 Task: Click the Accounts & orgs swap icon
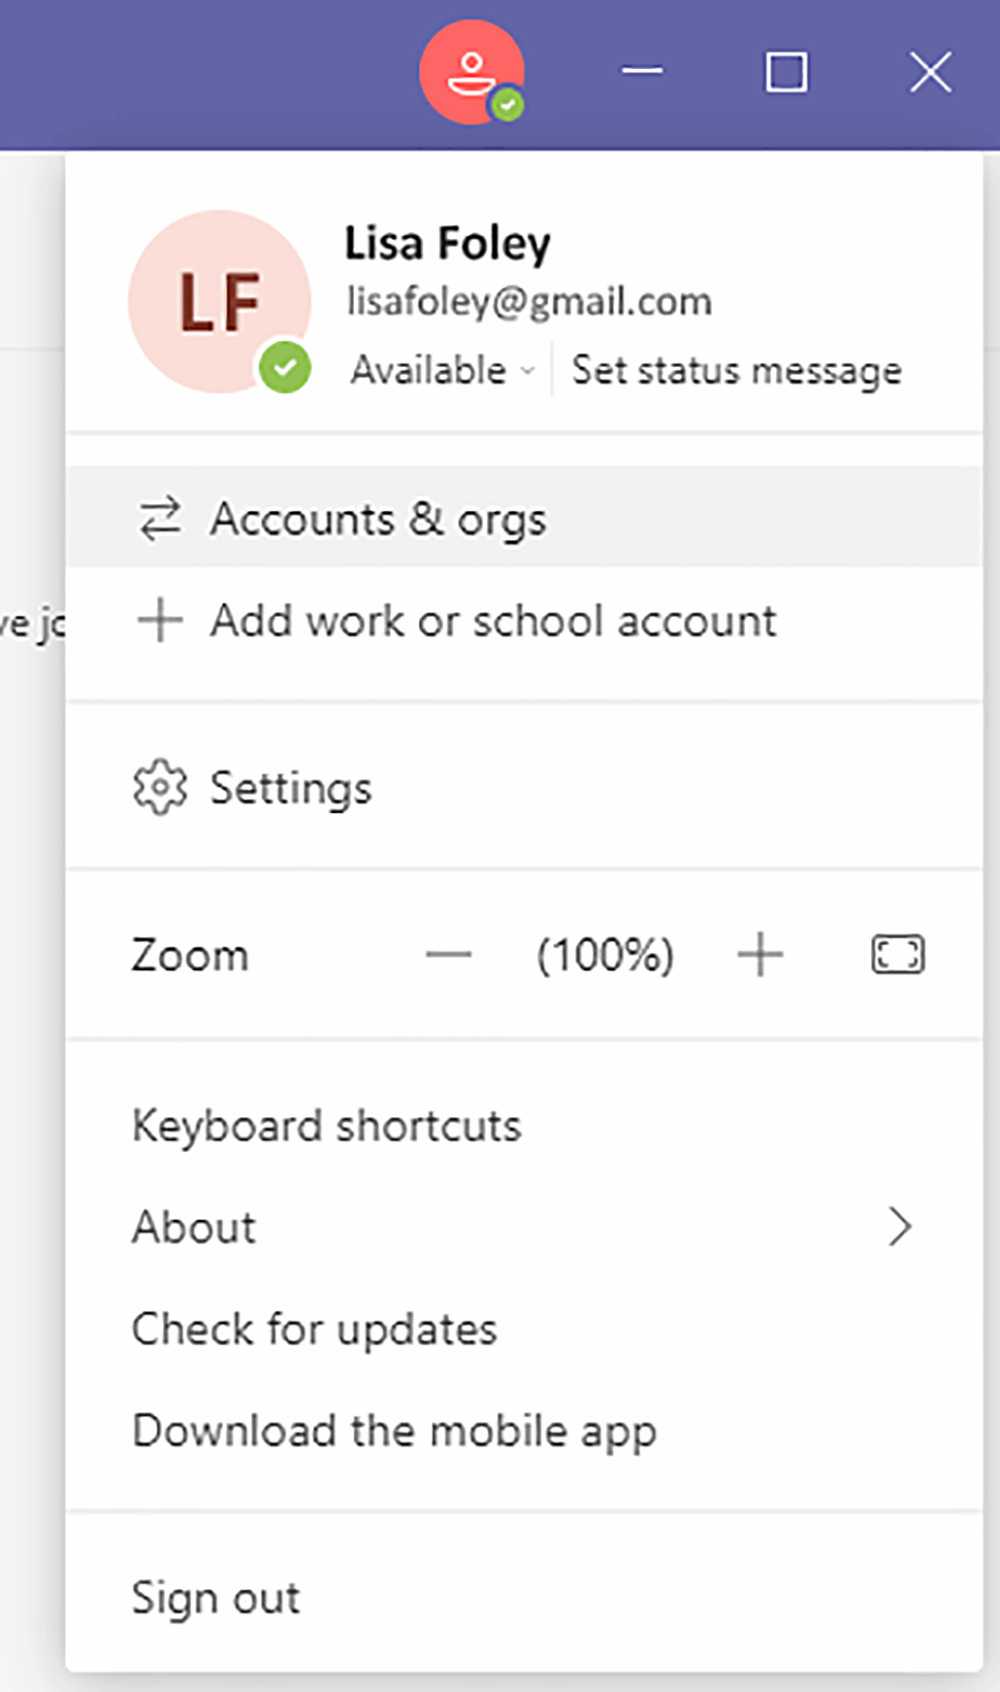click(x=158, y=518)
